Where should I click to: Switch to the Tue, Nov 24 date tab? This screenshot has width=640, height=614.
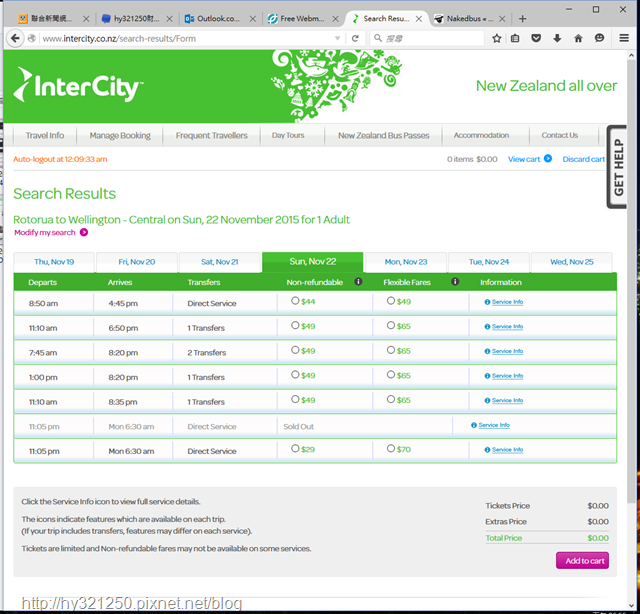click(489, 262)
